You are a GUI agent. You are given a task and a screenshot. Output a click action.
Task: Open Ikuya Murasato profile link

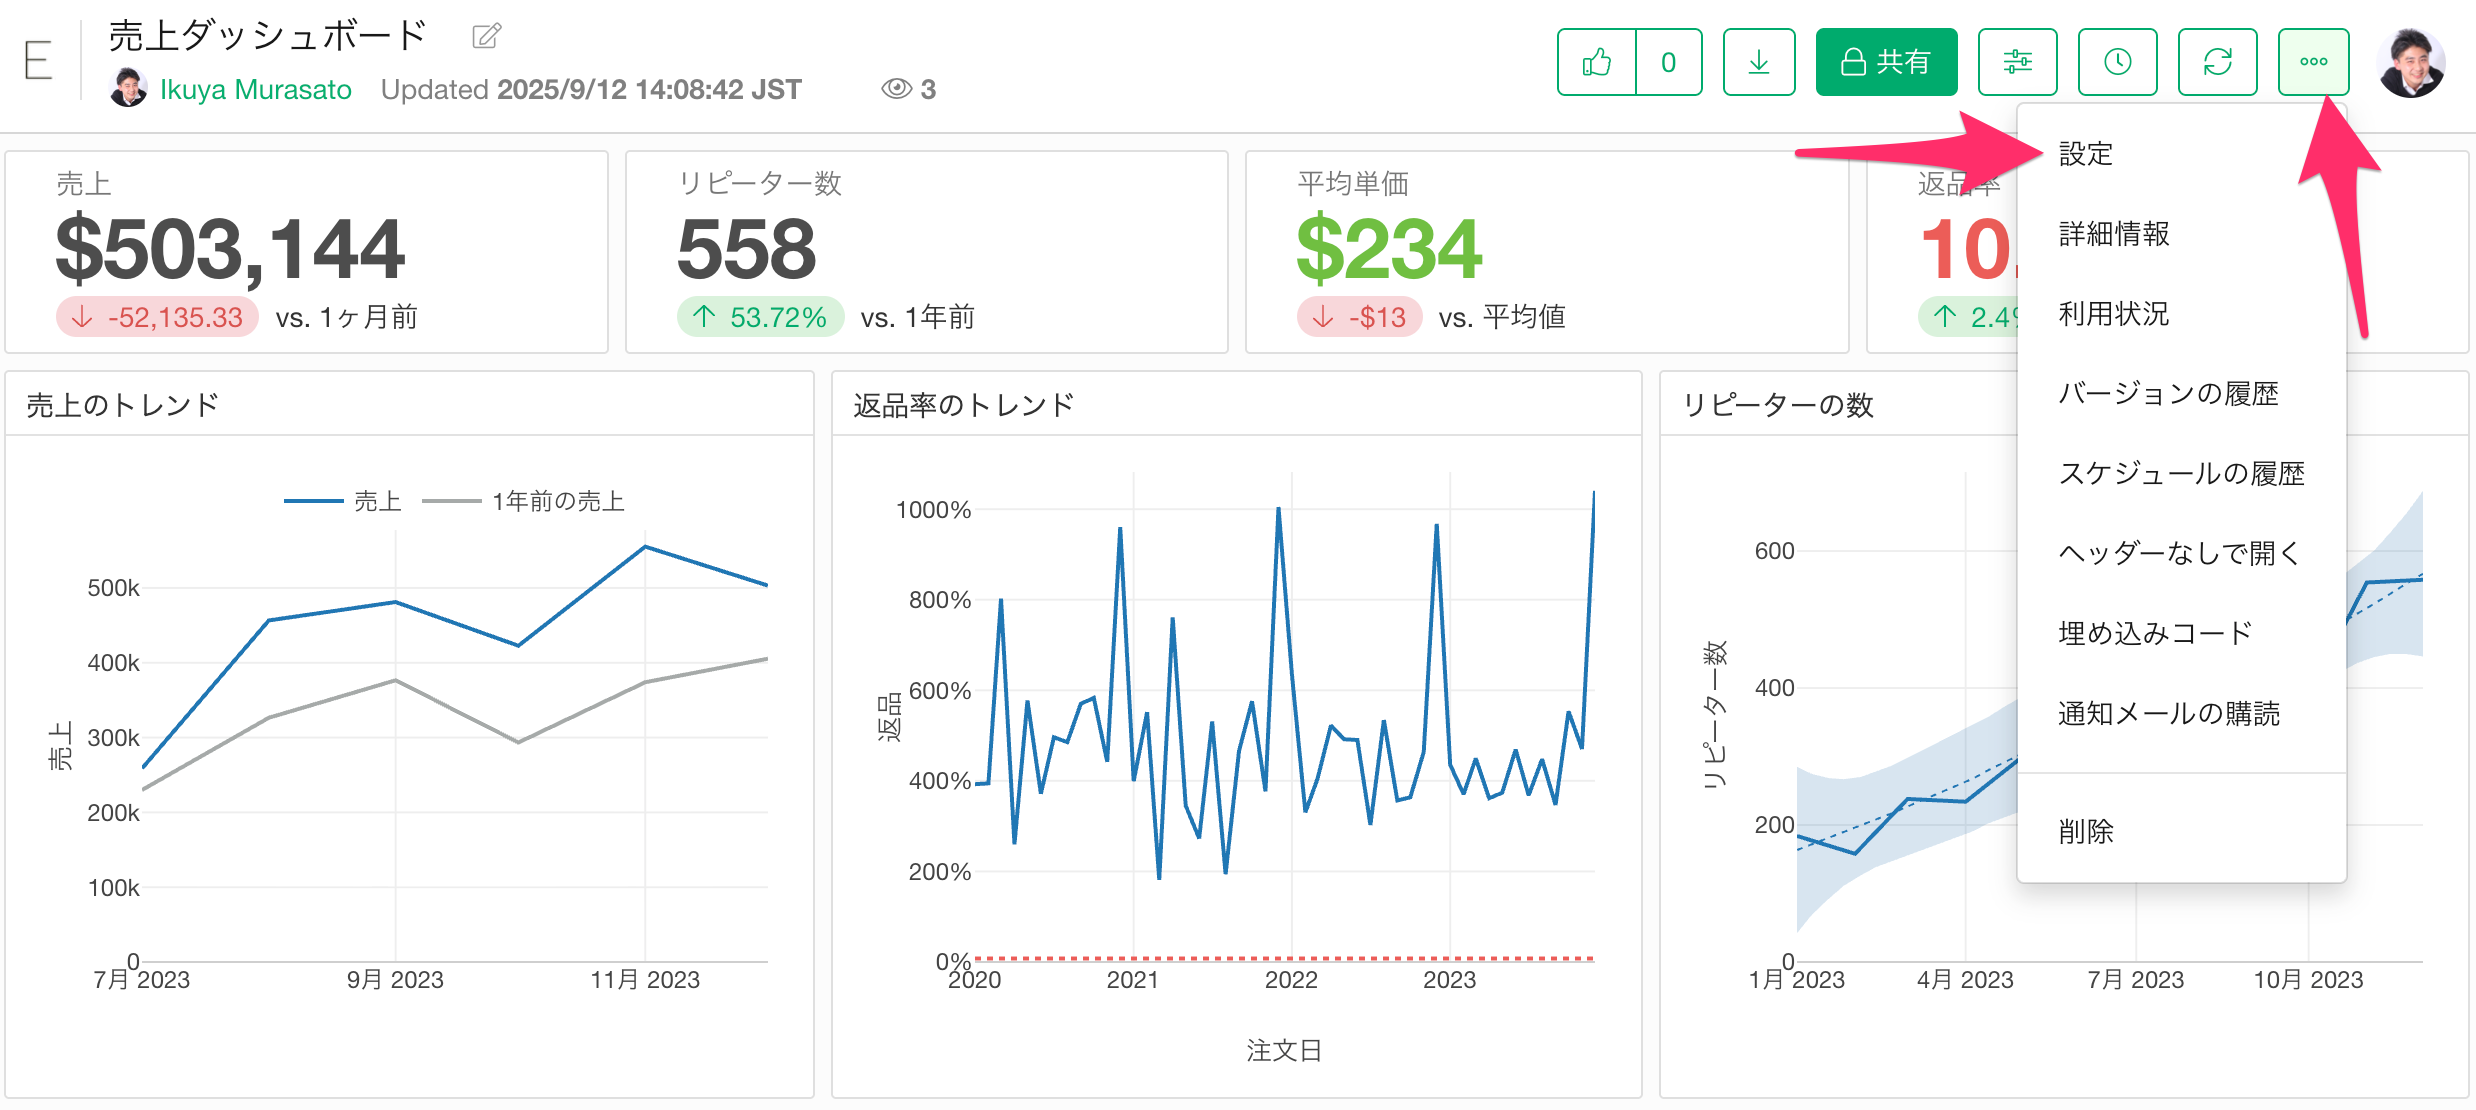[255, 90]
